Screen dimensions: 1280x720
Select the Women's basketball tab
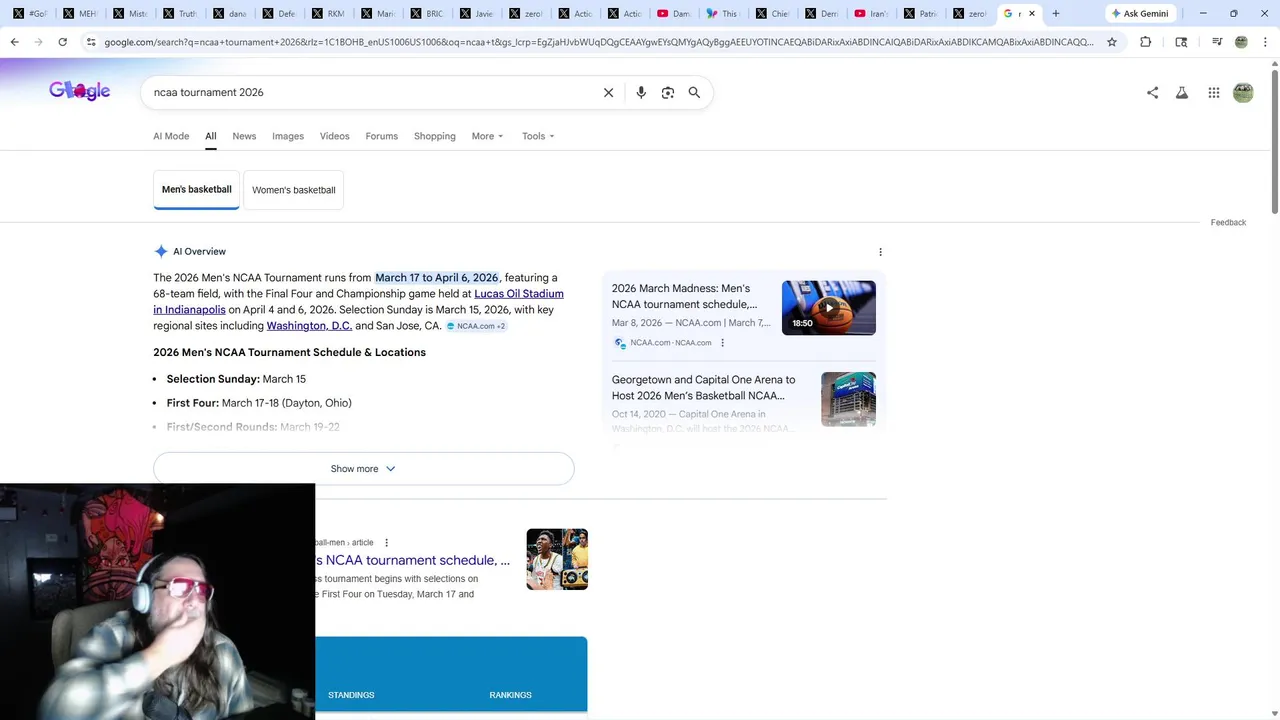coord(293,190)
